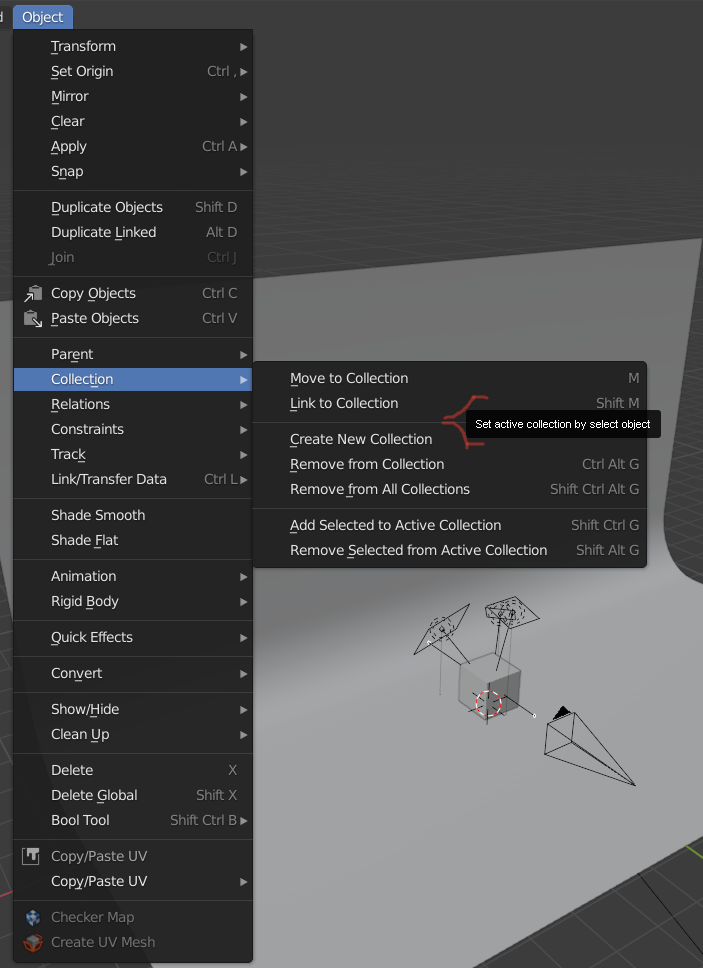Click the Checker Map icon
The image size is (703, 968).
(33, 917)
